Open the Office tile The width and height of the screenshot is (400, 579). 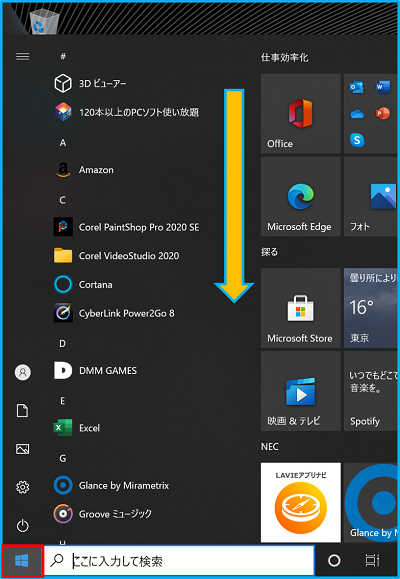tap(301, 113)
